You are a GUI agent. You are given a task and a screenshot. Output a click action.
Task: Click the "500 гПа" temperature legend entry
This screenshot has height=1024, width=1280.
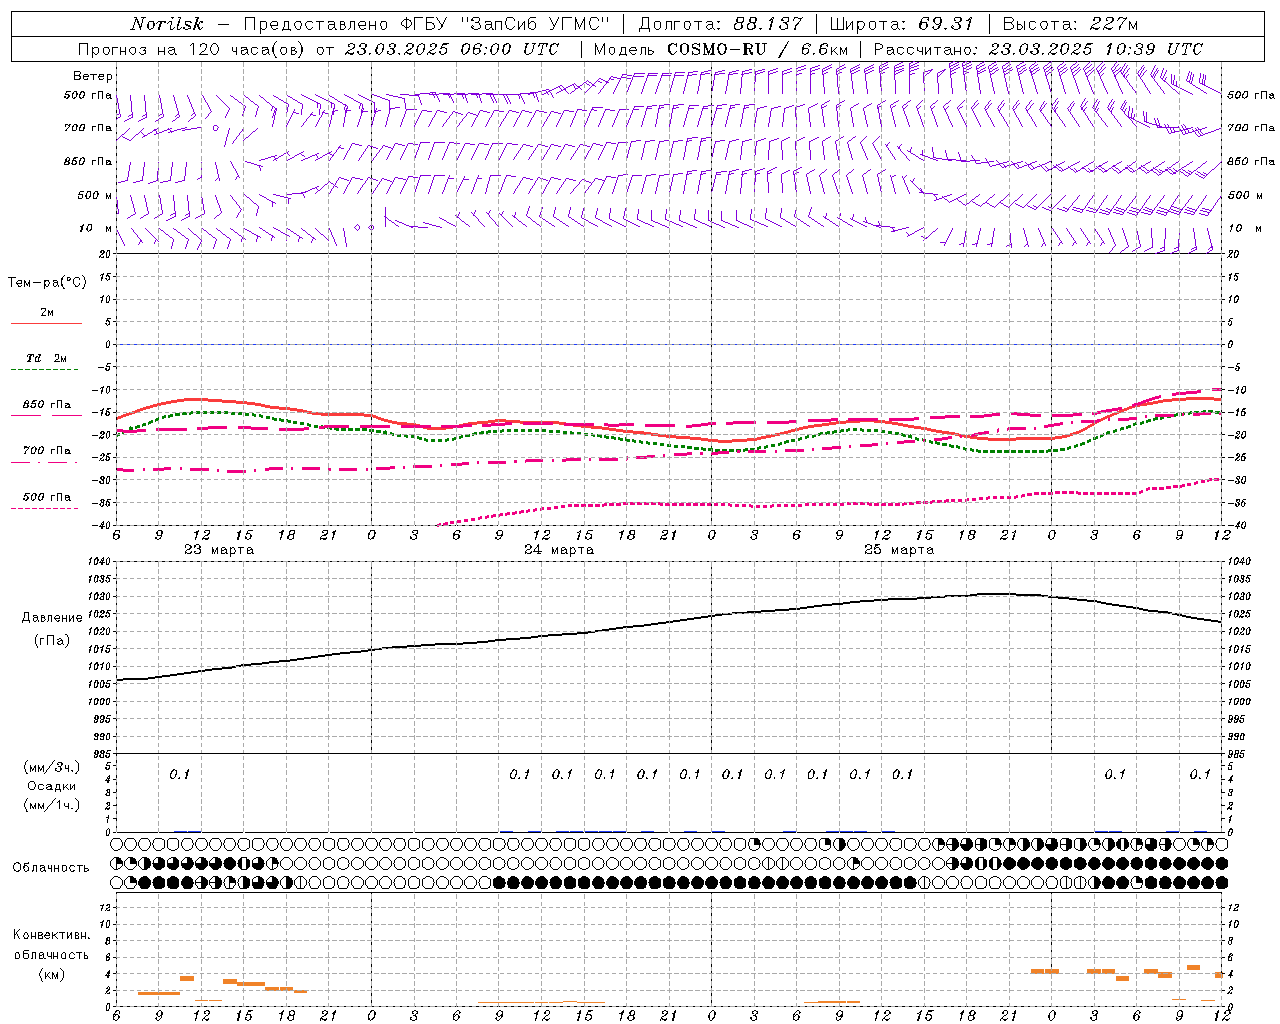click(x=47, y=497)
